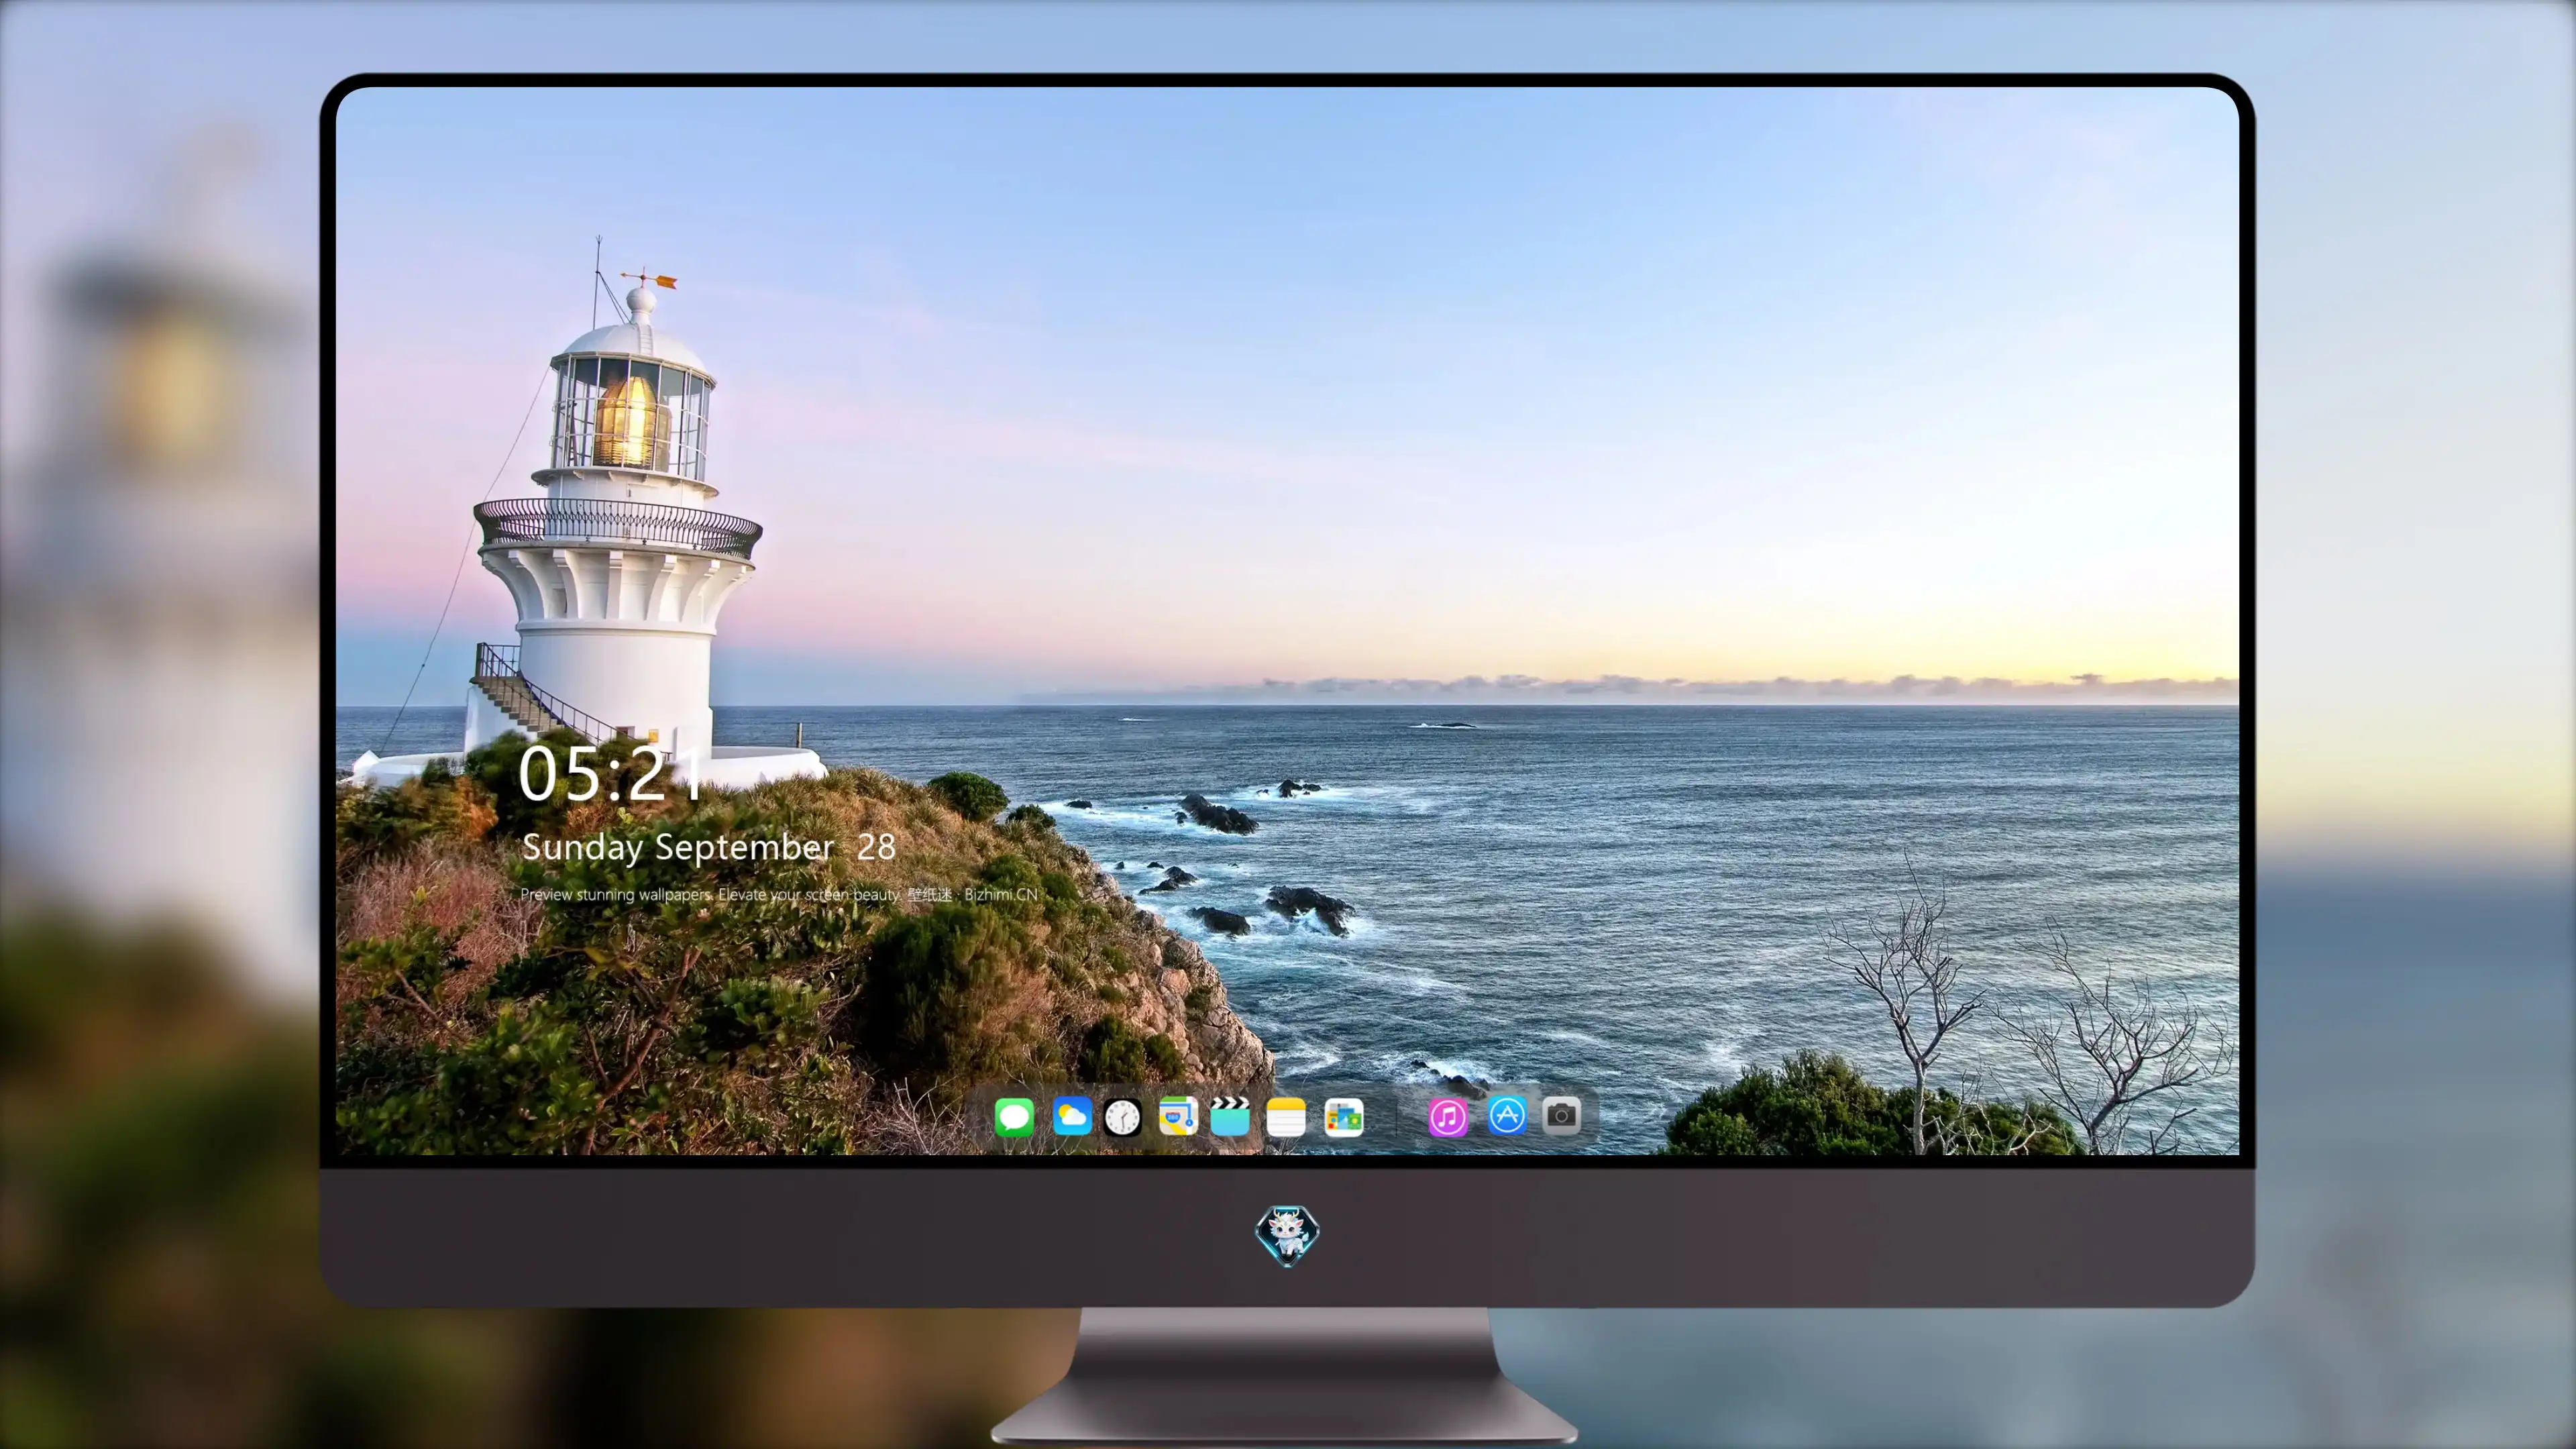
Task: Open the Notes app in the dock
Action: (x=1286, y=1116)
